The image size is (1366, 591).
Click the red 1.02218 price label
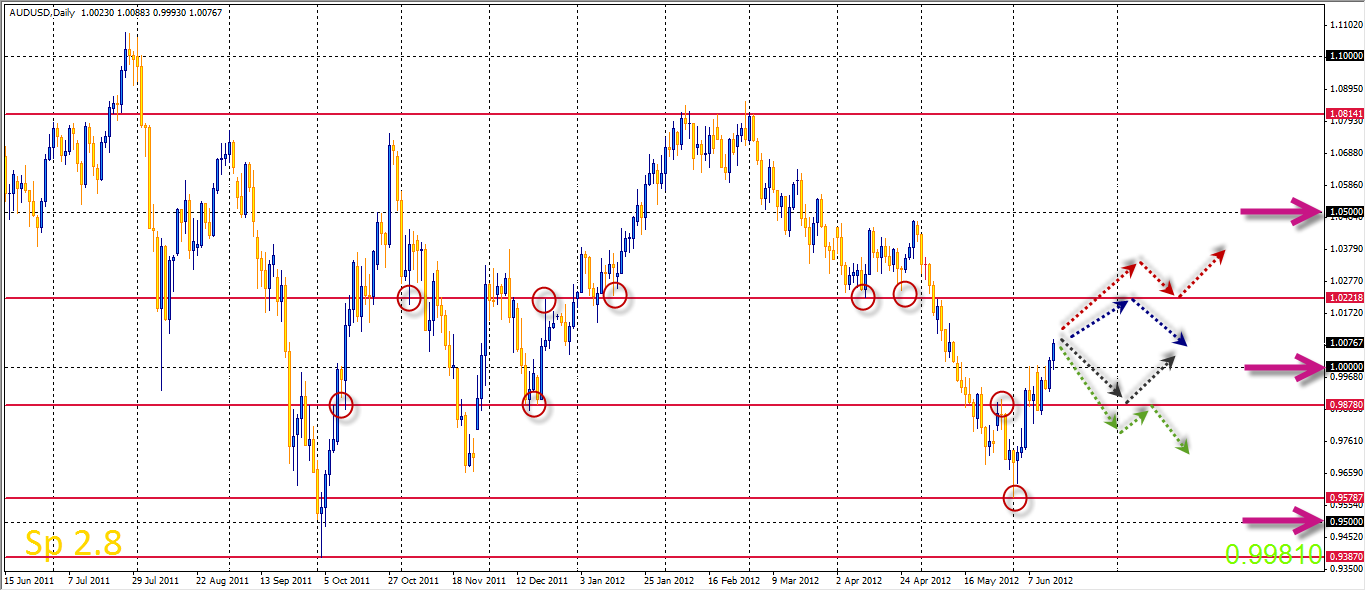click(1344, 298)
